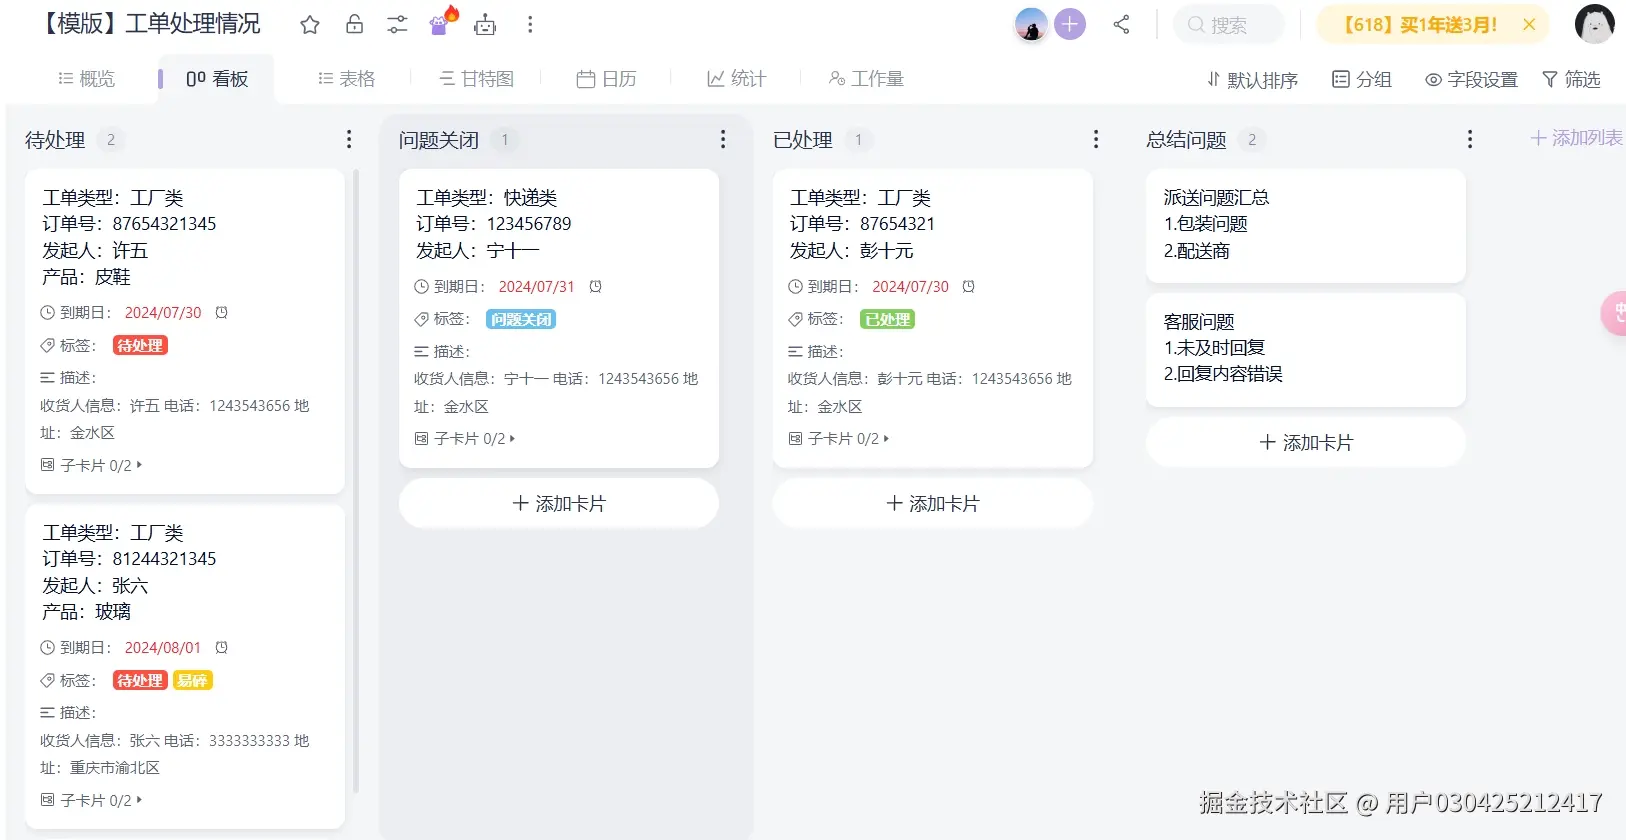Select the 看板 tab
This screenshot has height=840, width=1626.
217,79
